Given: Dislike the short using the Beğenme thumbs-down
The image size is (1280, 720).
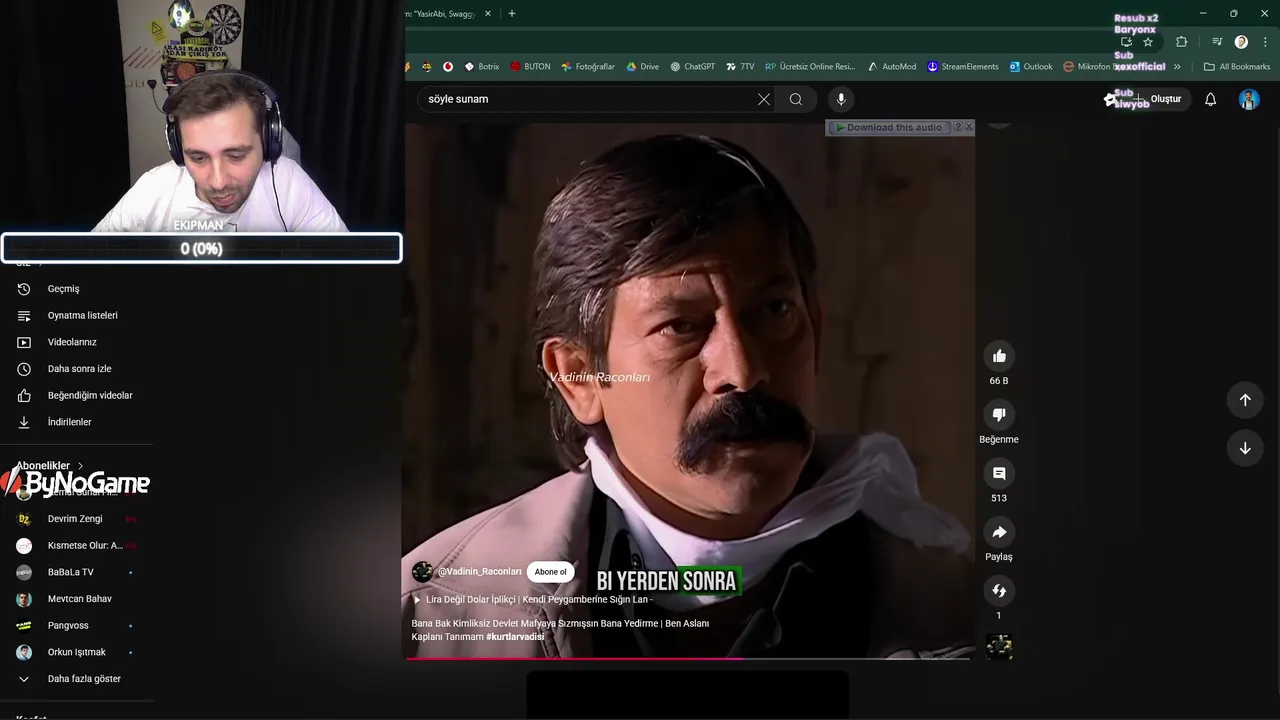Looking at the screenshot, I should click(998, 415).
